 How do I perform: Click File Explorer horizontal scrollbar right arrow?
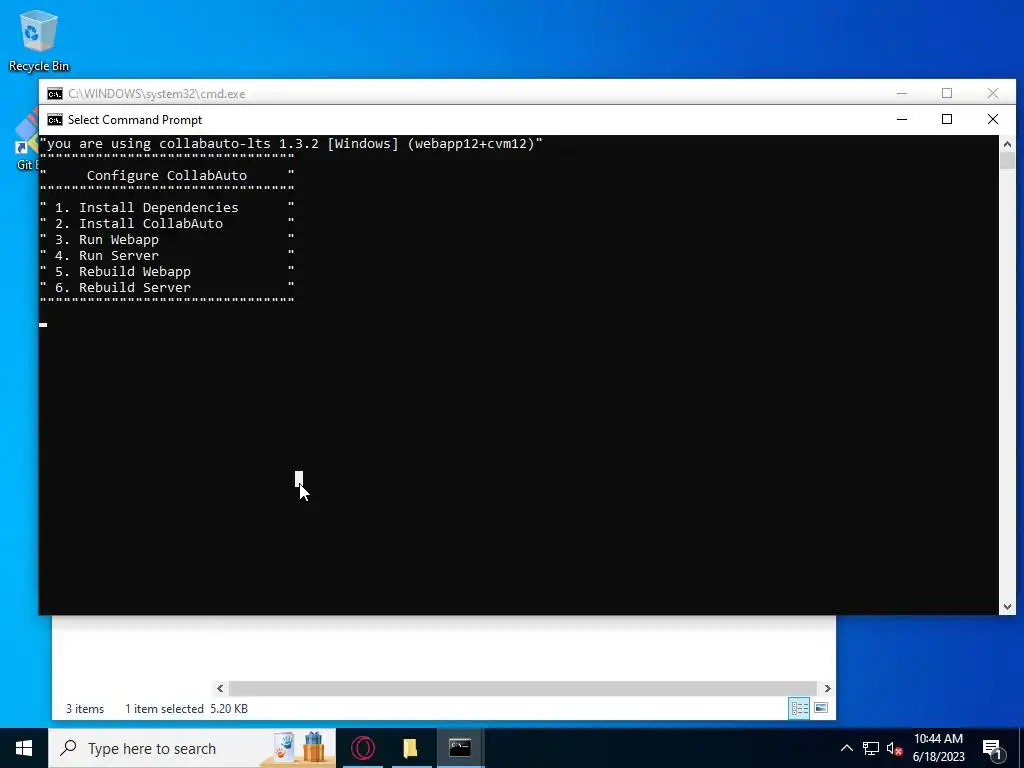click(x=827, y=688)
